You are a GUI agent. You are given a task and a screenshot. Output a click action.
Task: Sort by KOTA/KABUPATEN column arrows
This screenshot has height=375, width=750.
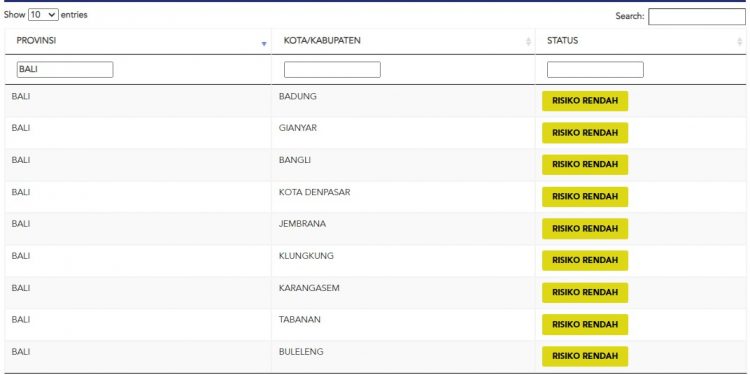coord(529,42)
